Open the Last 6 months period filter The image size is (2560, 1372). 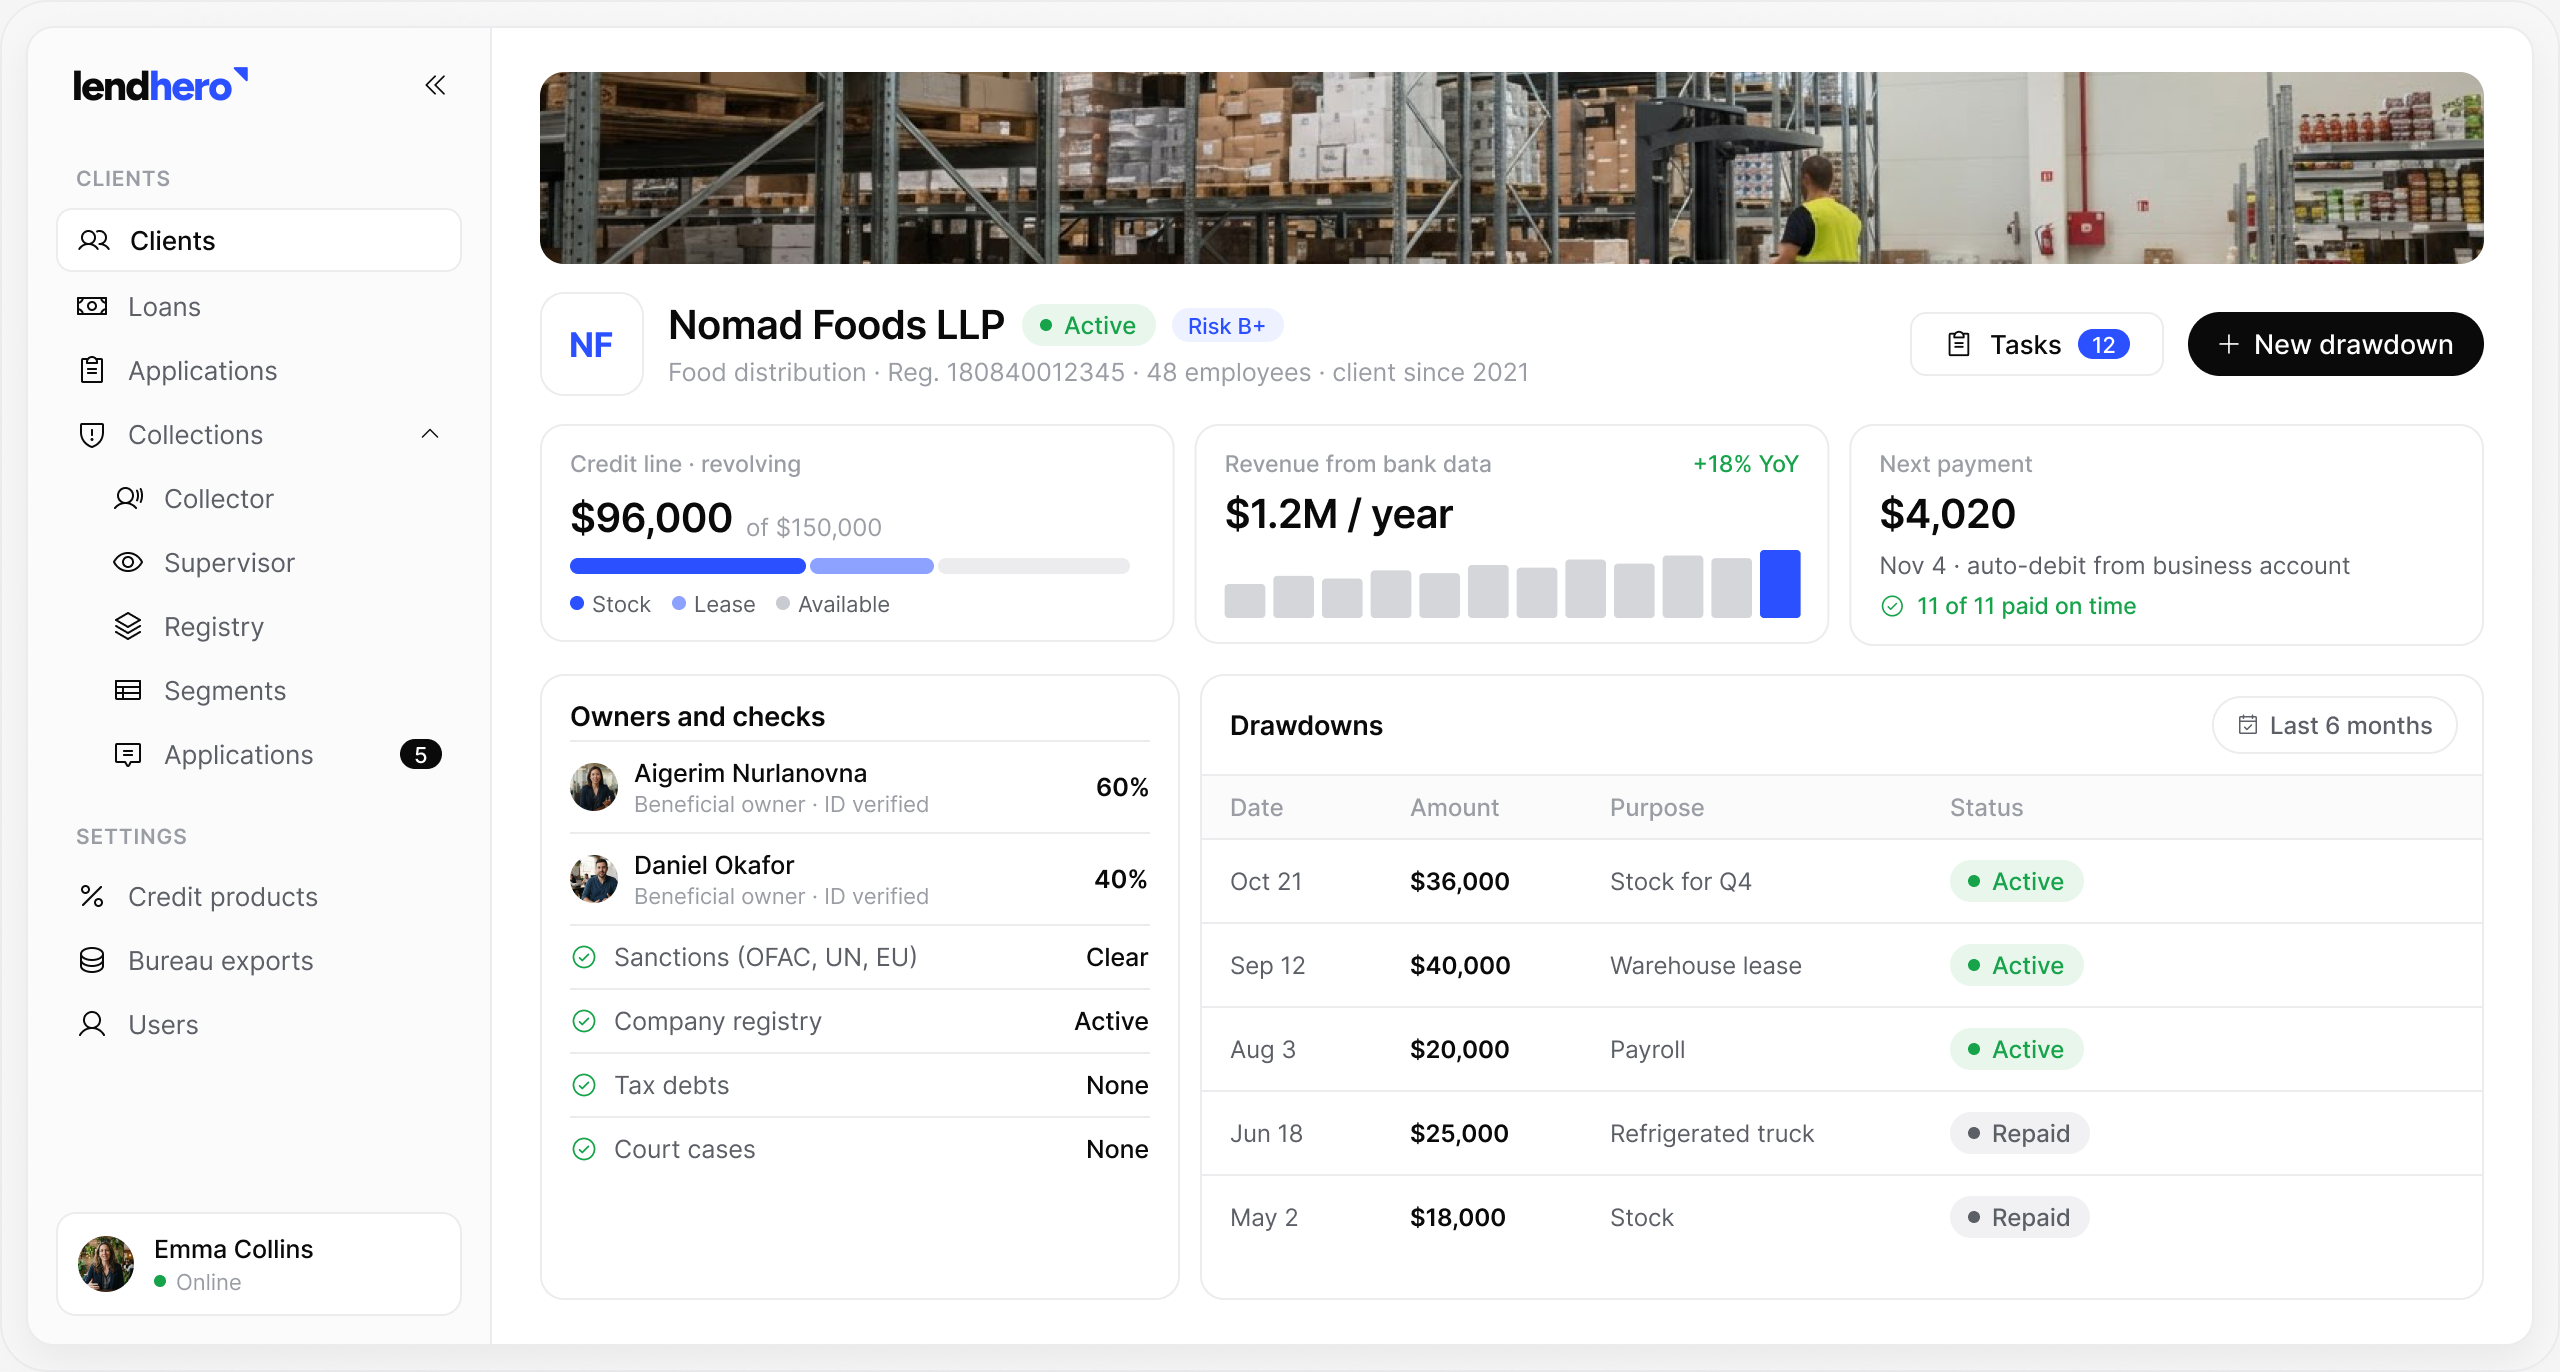pos(2334,725)
